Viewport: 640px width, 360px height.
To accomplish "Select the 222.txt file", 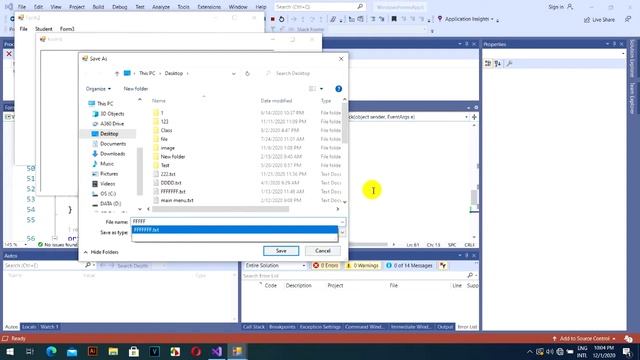I will pos(168,174).
